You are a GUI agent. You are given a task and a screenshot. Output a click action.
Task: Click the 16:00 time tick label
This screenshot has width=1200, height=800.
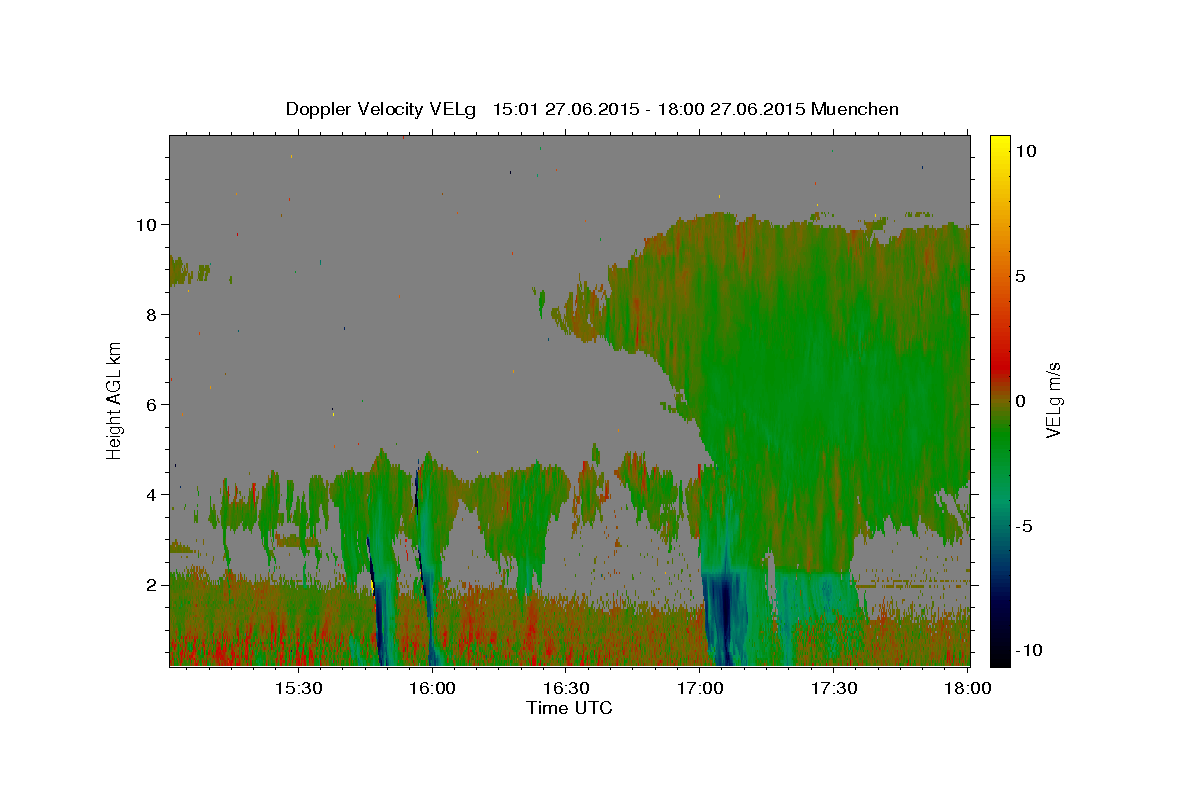click(x=431, y=688)
